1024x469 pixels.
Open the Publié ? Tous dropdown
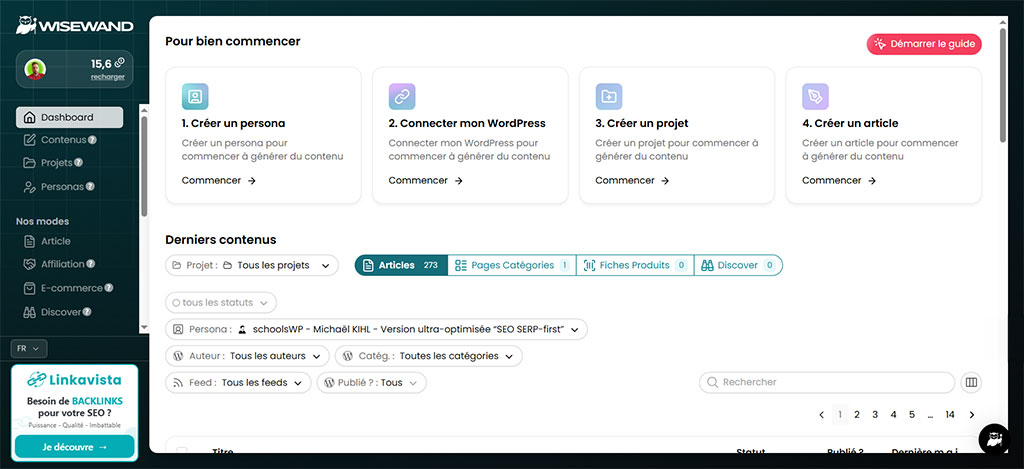(x=372, y=383)
